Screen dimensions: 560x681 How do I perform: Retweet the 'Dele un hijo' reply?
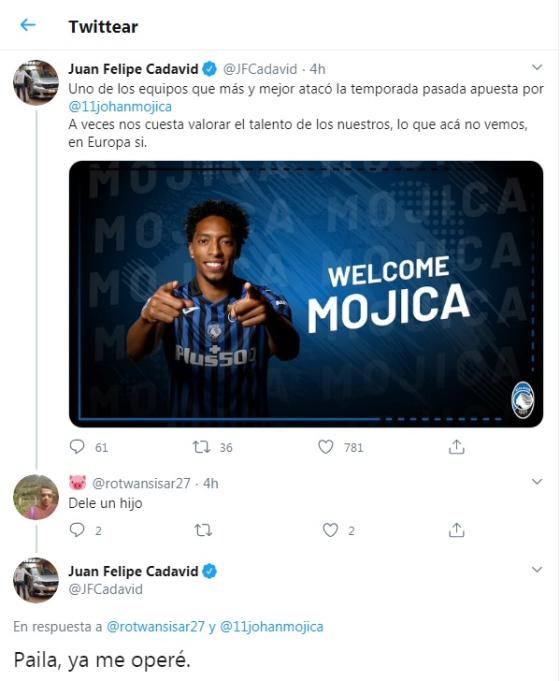[202, 530]
